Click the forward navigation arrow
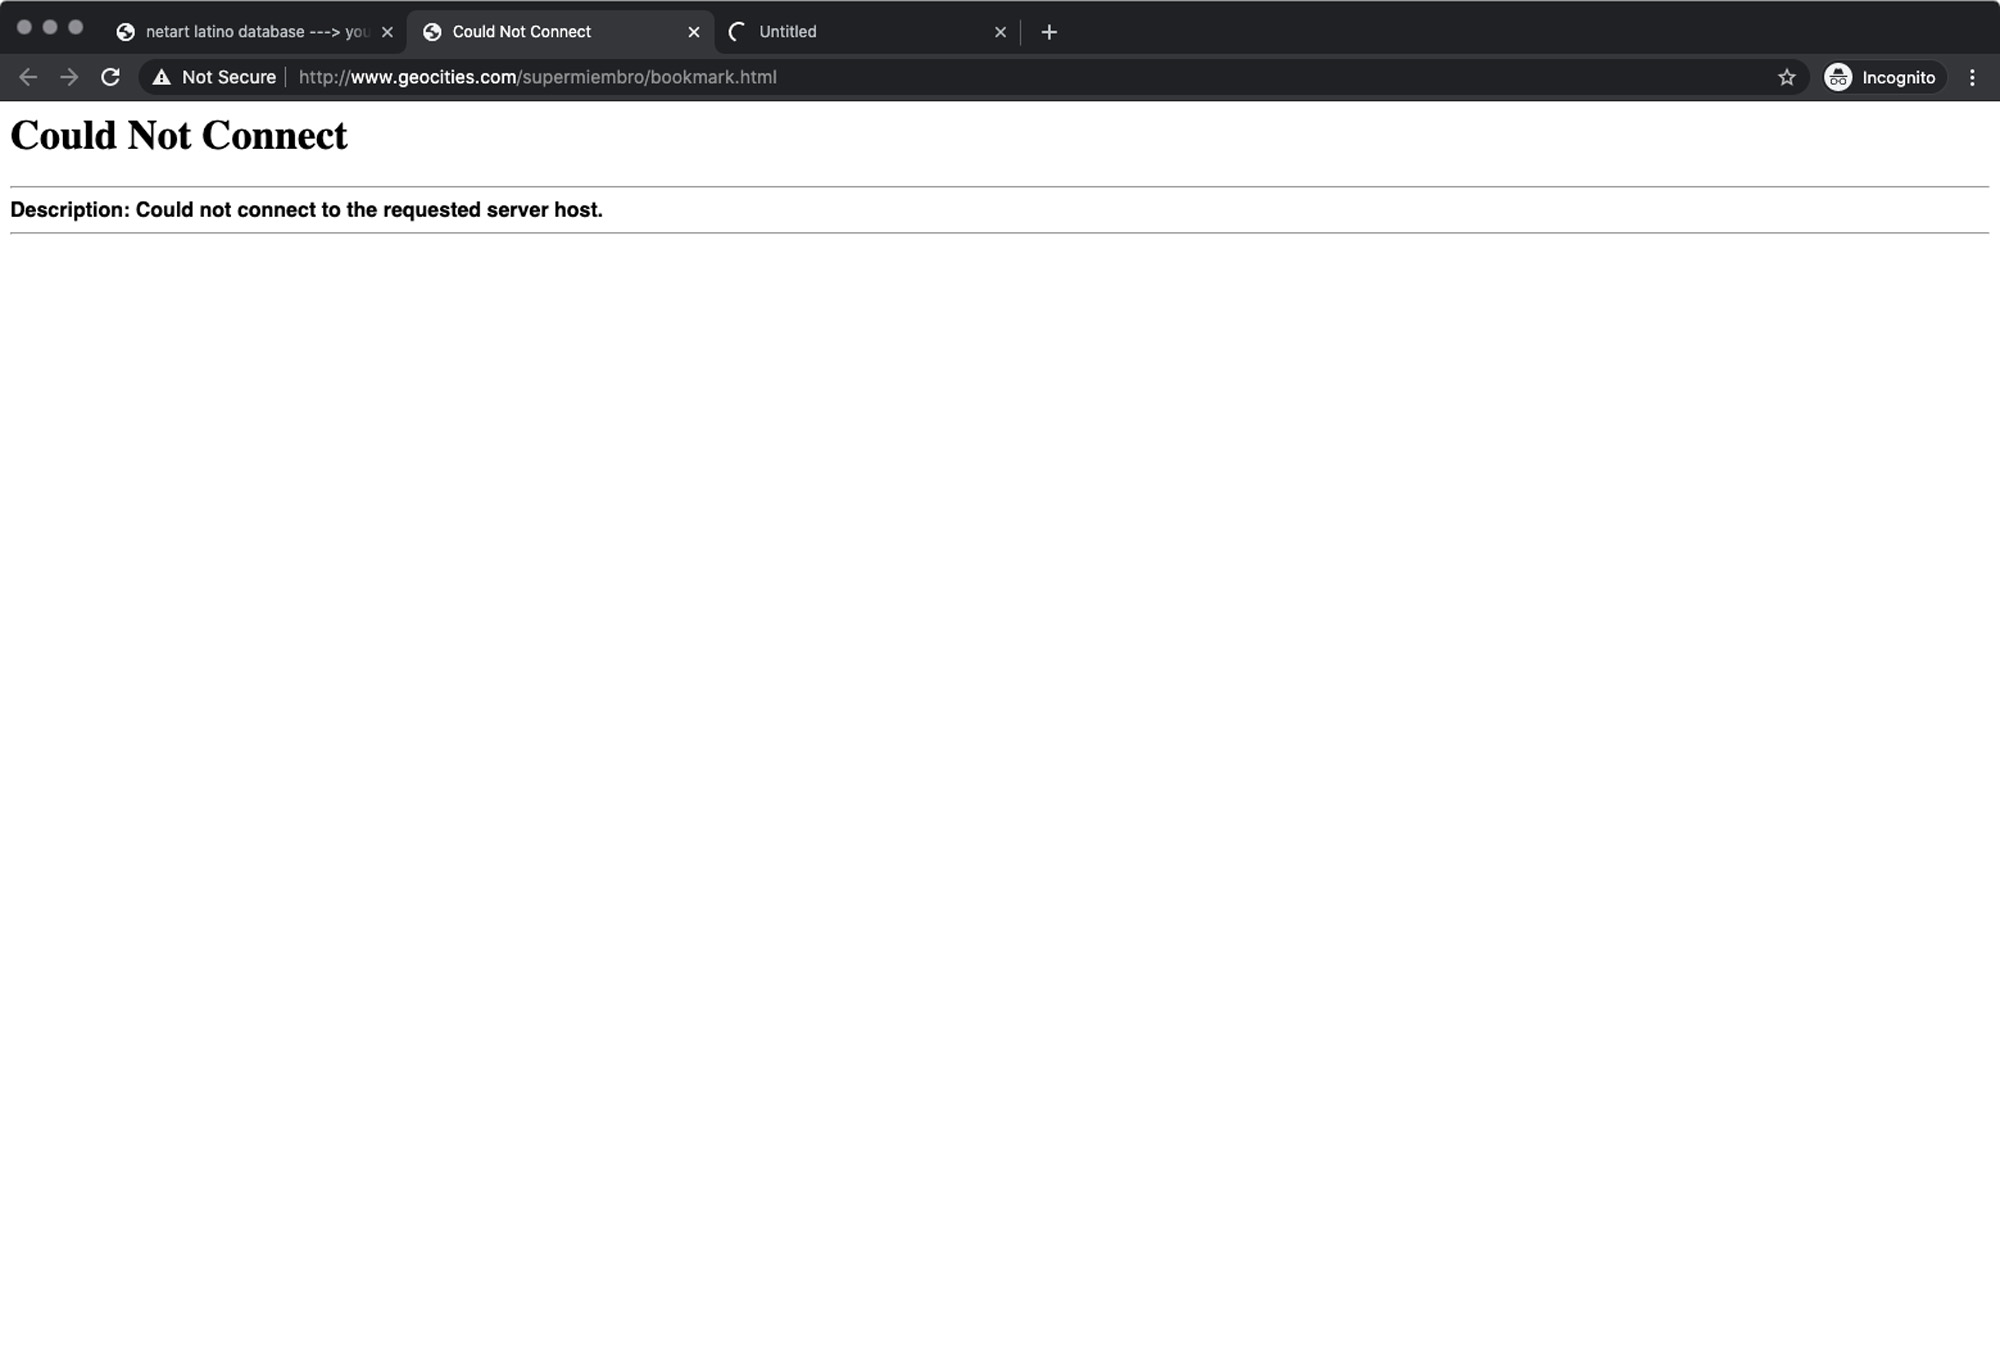Image resolution: width=2000 pixels, height=1356 pixels. coord(69,77)
